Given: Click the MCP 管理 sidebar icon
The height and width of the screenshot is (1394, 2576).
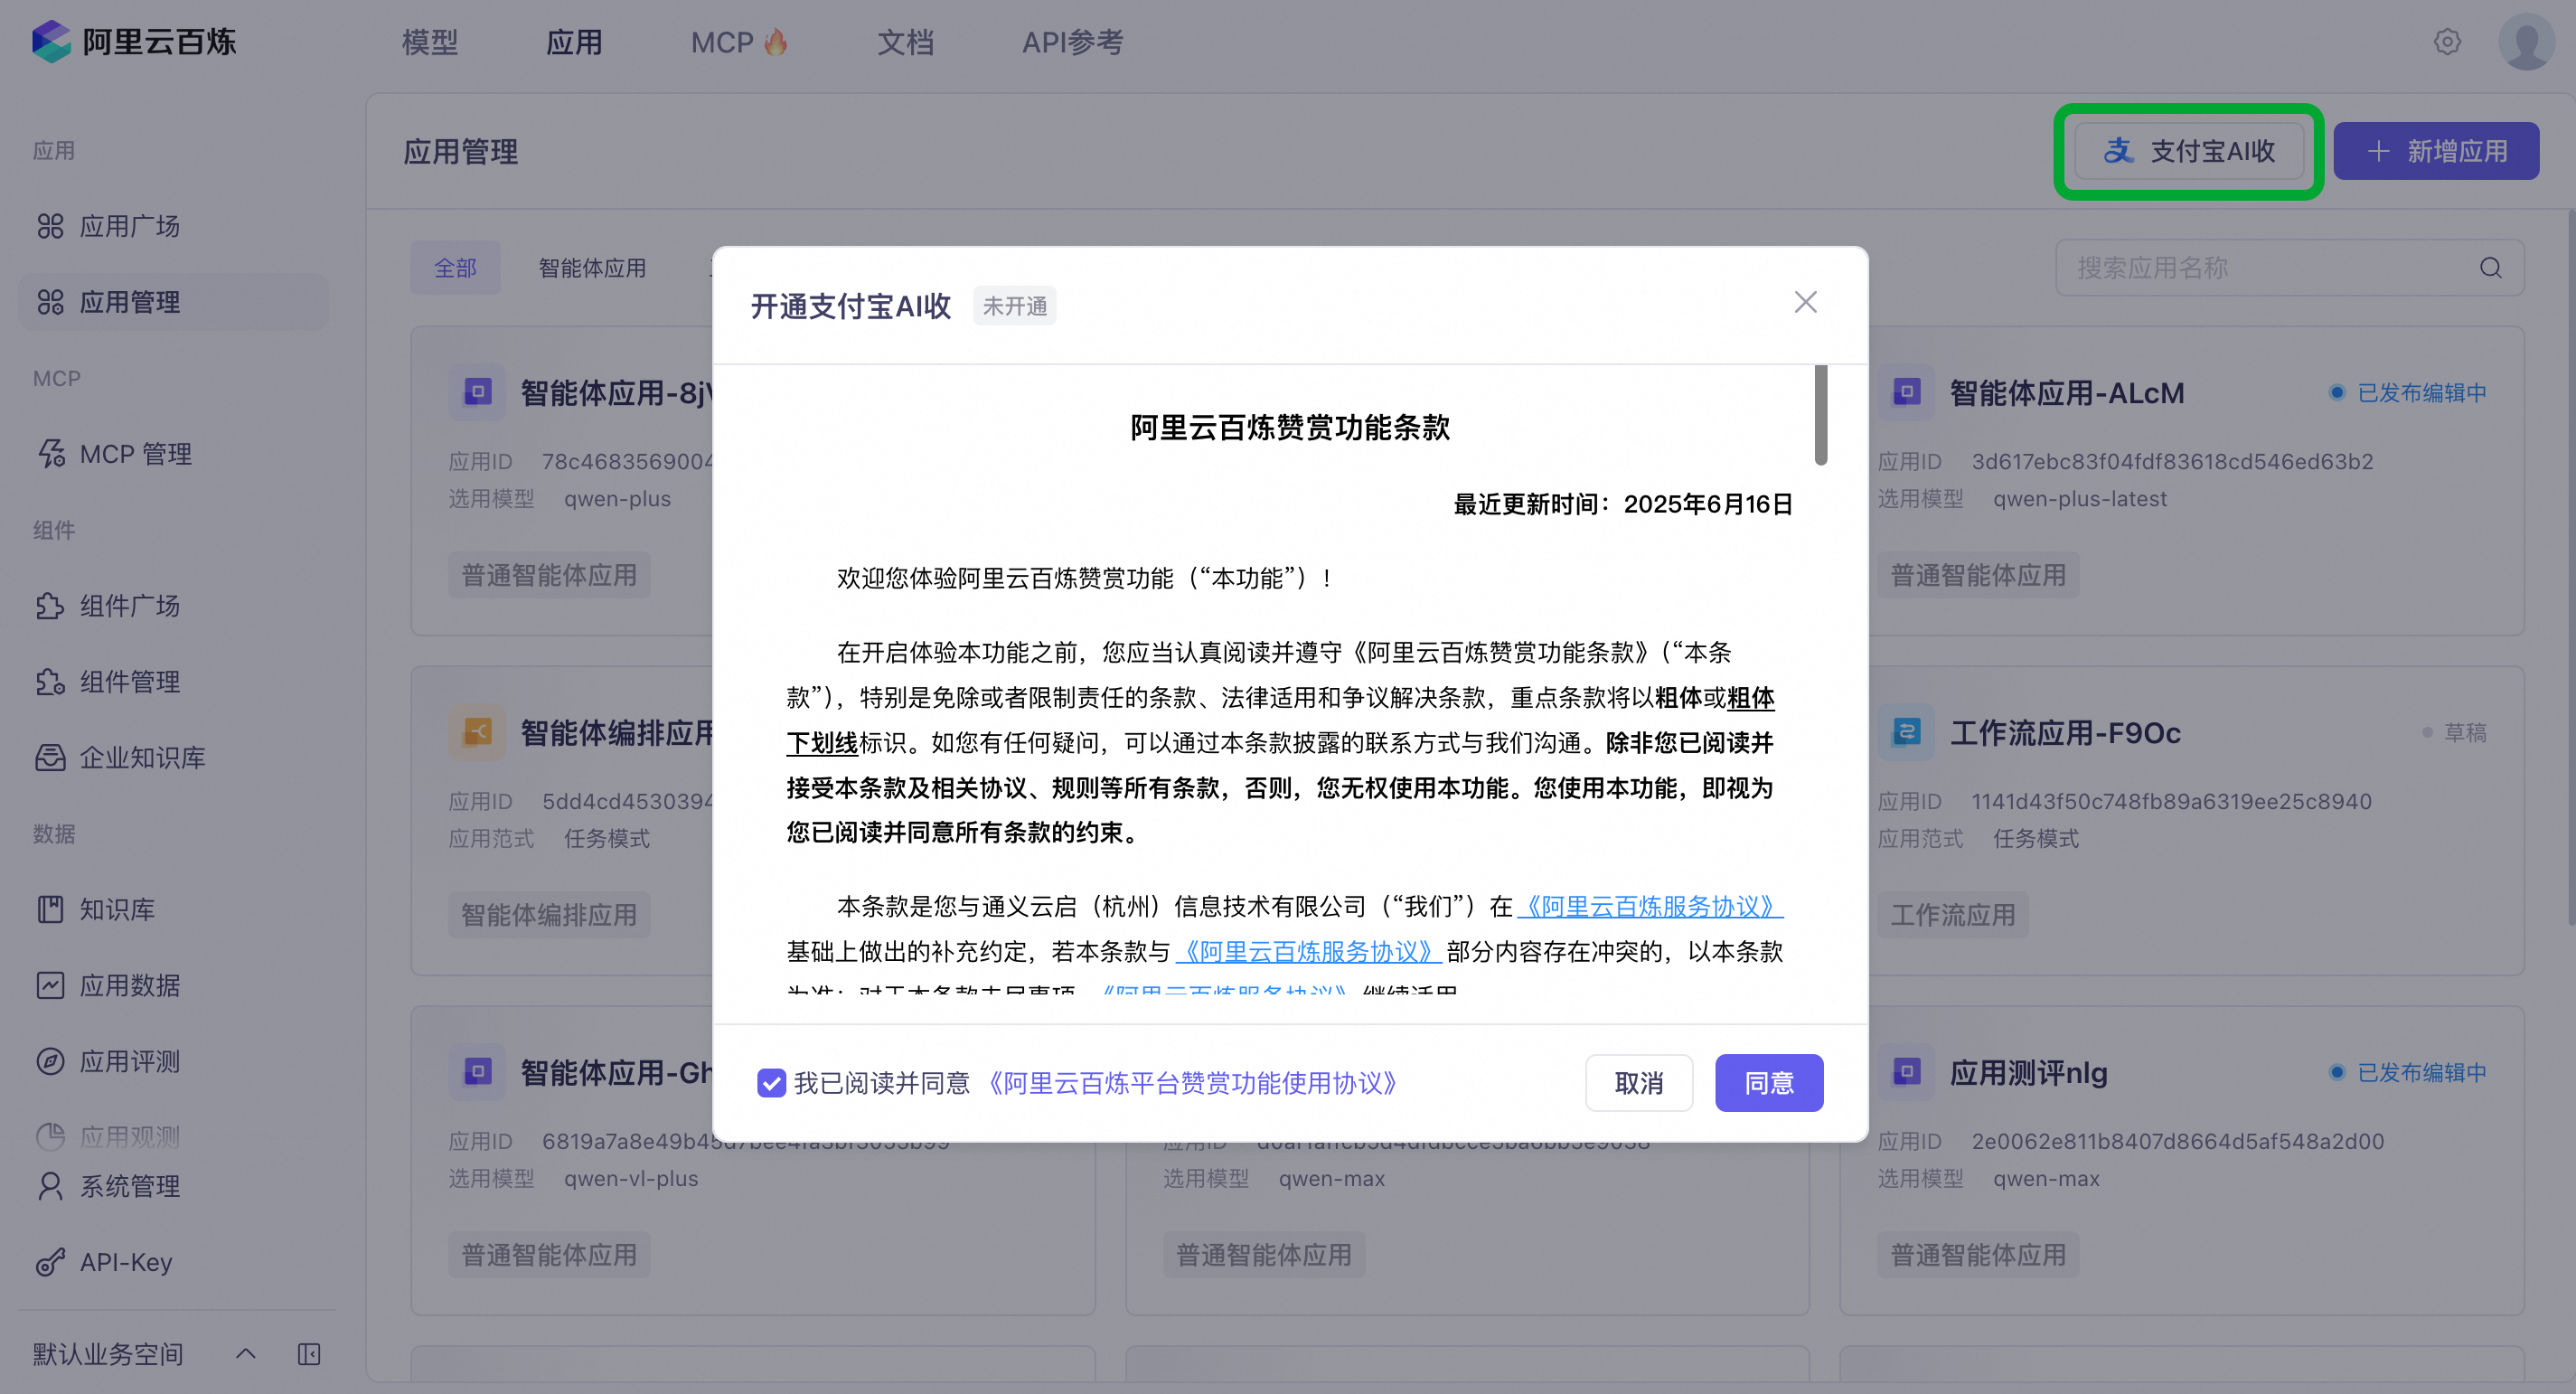Looking at the screenshot, I should click(50, 454).
